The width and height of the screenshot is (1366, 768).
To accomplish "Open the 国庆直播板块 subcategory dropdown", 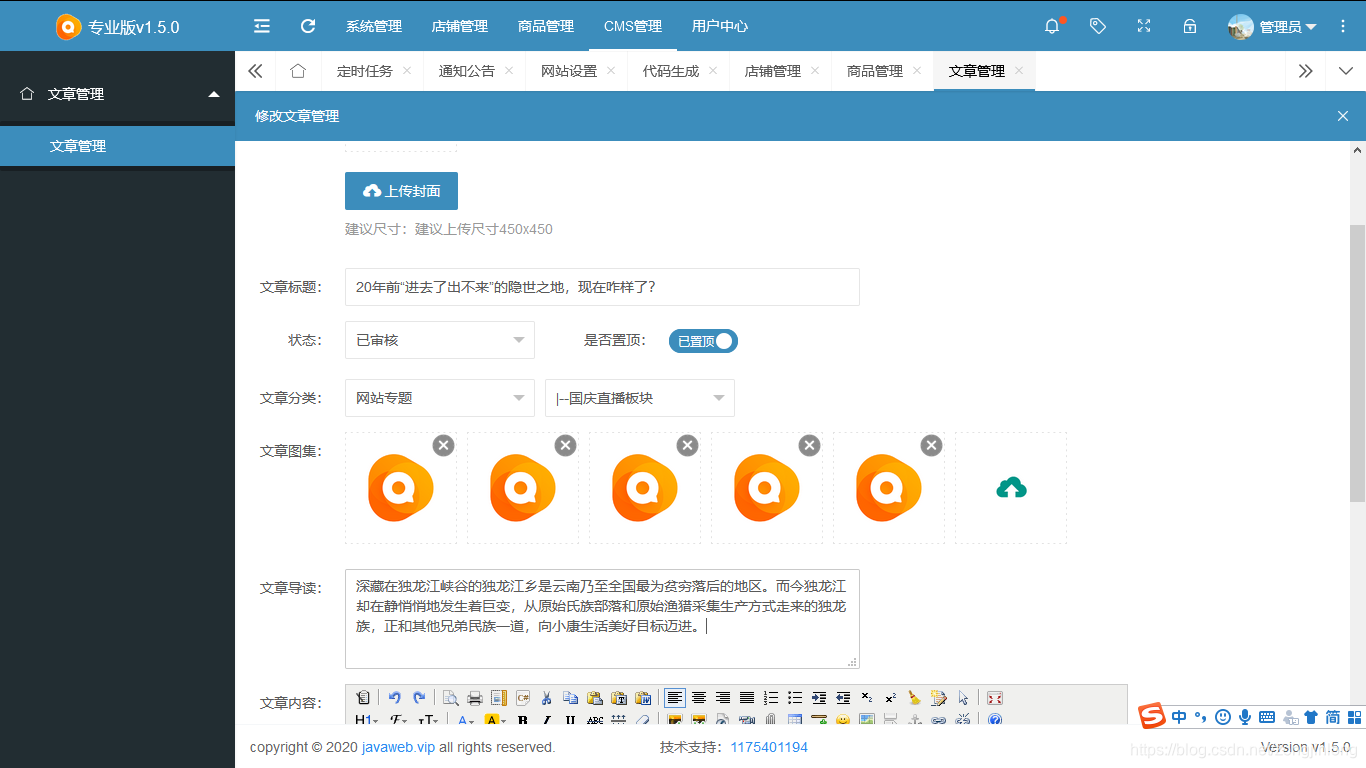I will click(640, 398).
